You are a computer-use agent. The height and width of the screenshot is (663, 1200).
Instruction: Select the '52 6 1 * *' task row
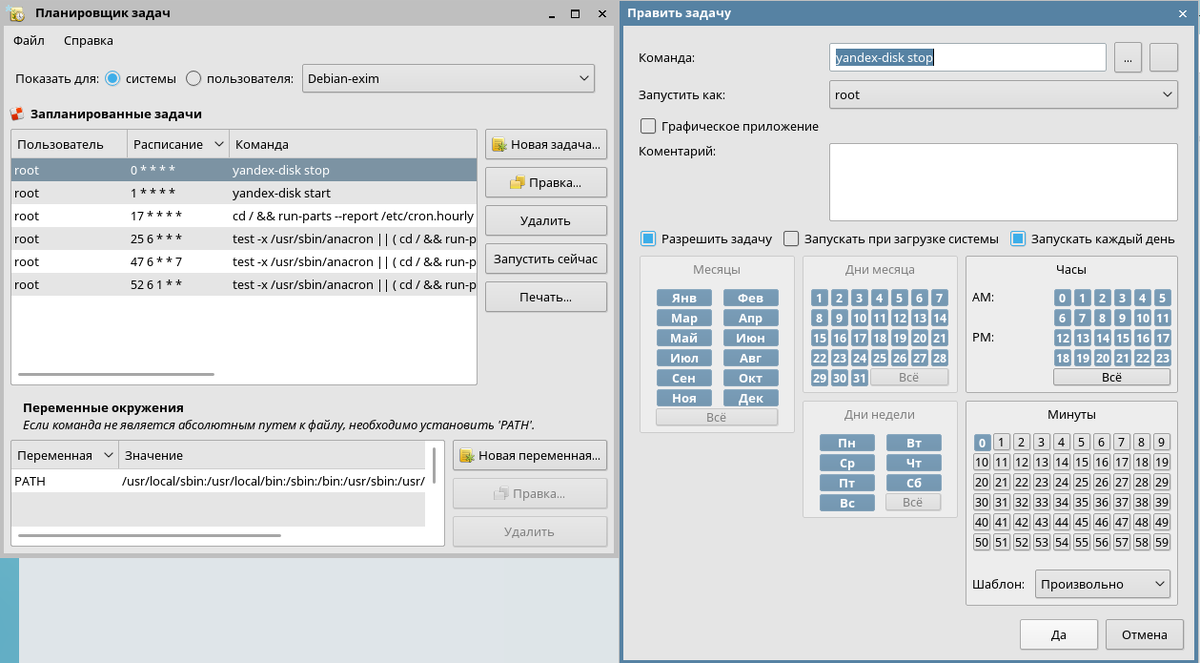click(244, 285)
